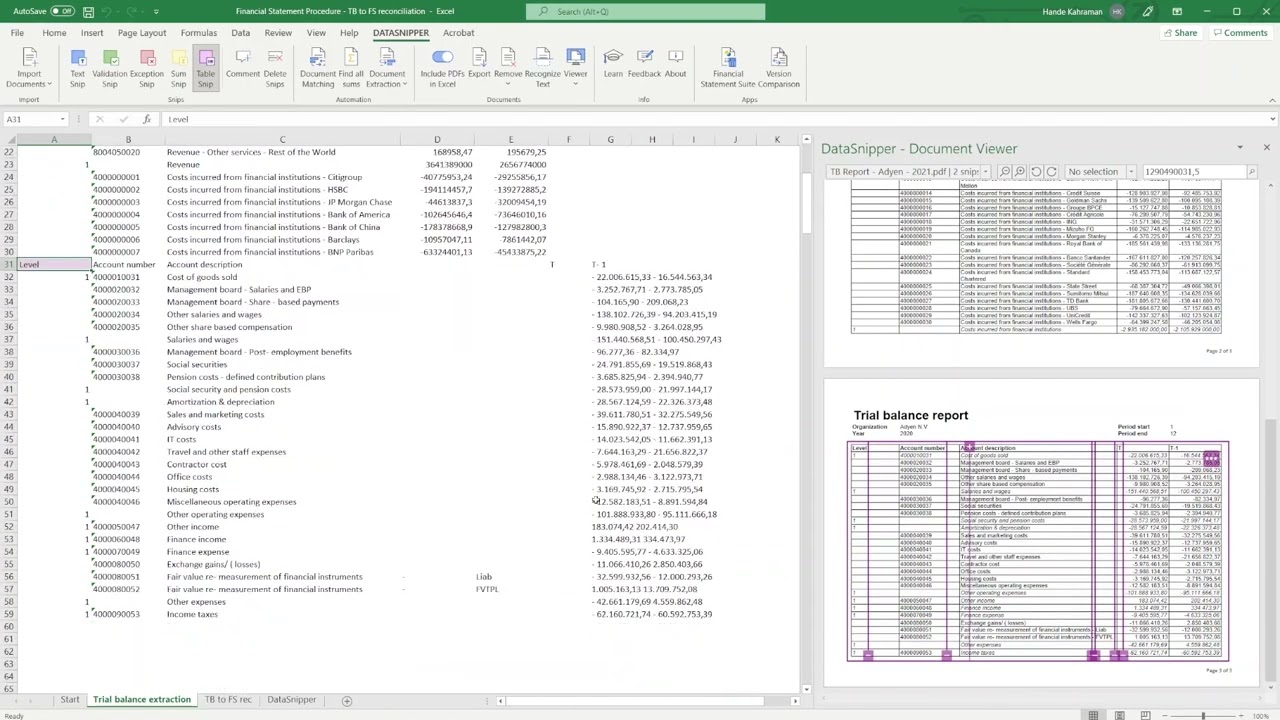Run the Find all sums tool
Viewport: 1280px width, 720px height.
(x=351, y=68)
